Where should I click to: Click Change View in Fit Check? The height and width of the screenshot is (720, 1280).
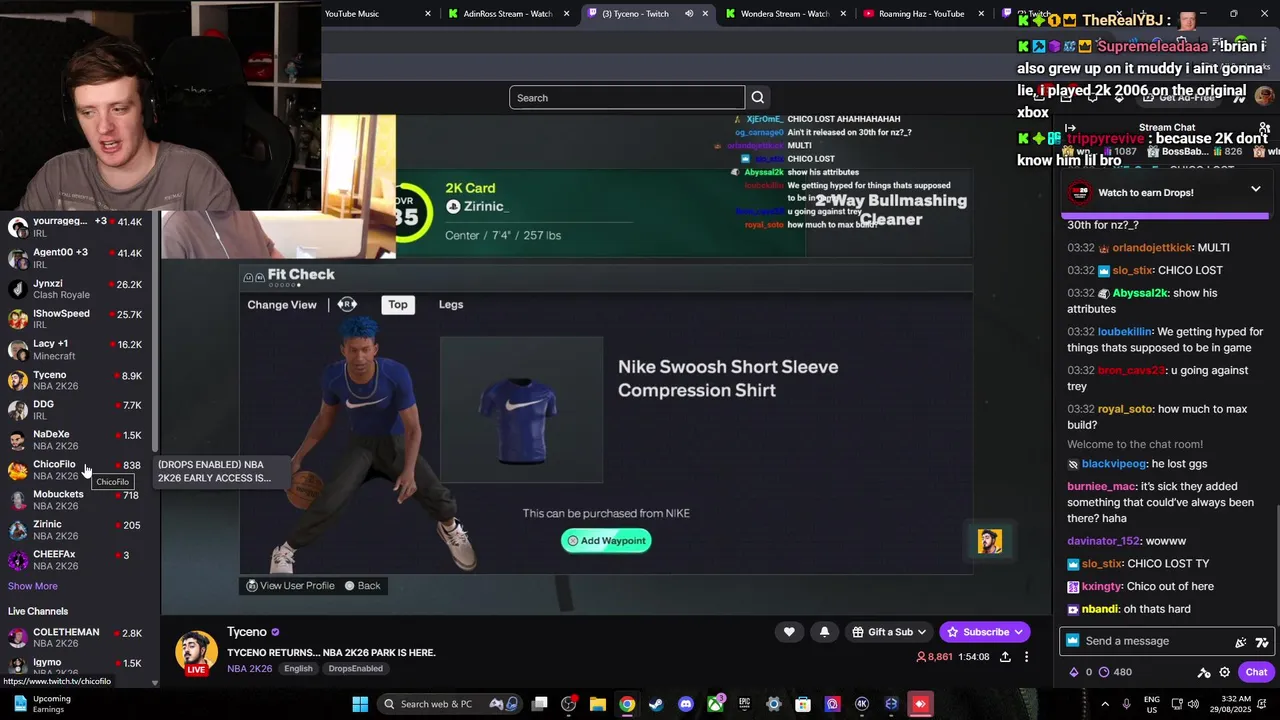(x=282, y=304)
